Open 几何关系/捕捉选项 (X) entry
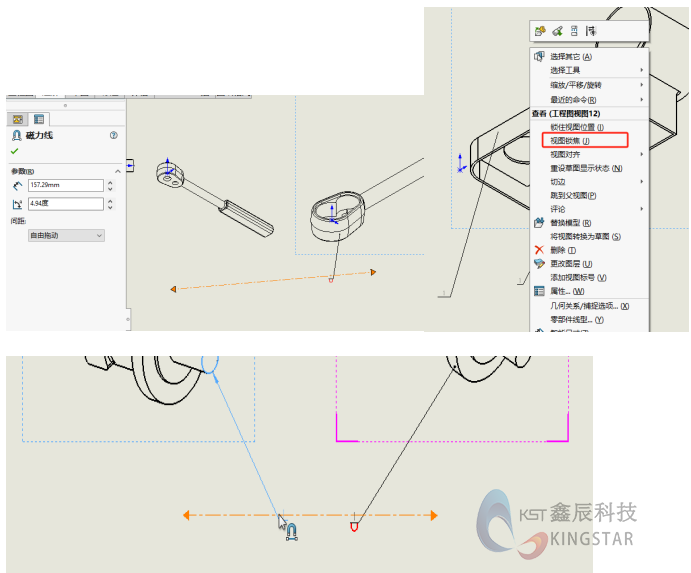The width and height of the screenshot is (691, 573). pos(589,306)
